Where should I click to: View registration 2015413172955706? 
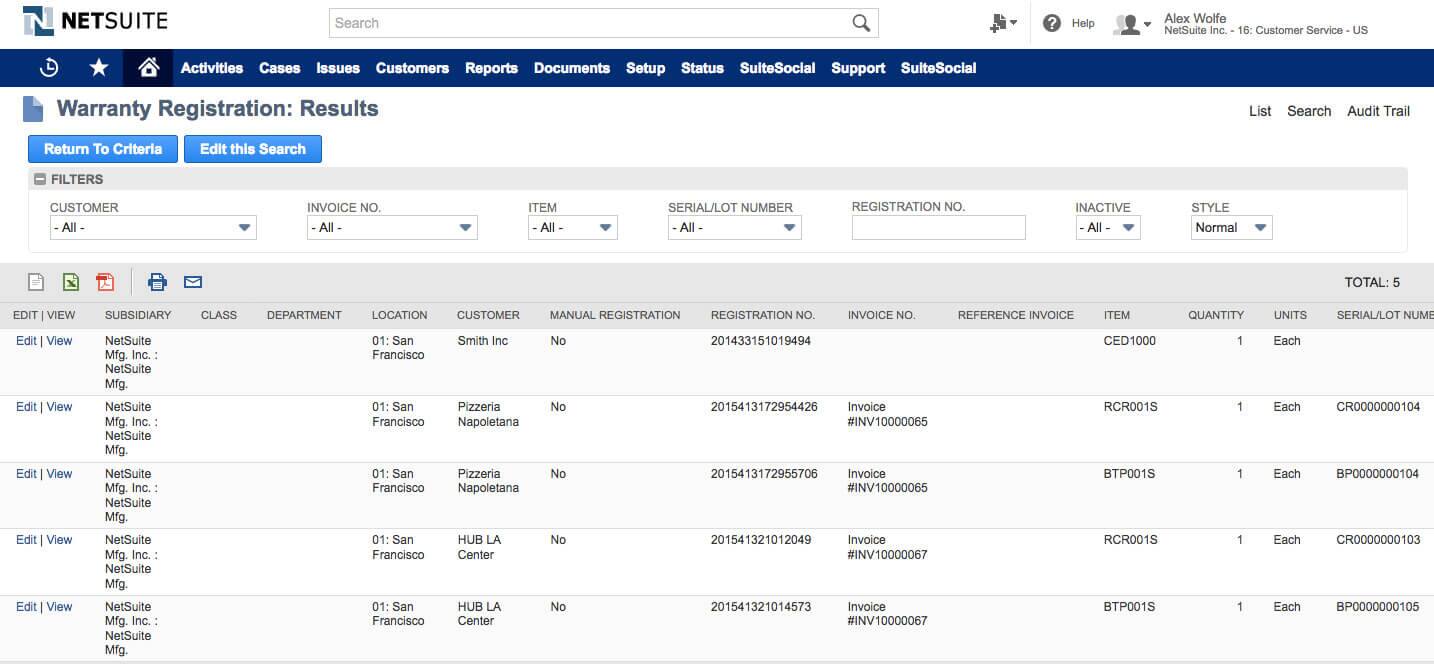coord(59,474)
